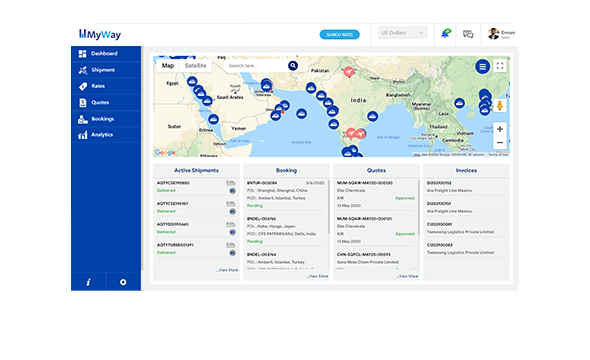590x360 pixels.
Task: Click the ship marker near Egypt coast
Action: pos(192,81)
